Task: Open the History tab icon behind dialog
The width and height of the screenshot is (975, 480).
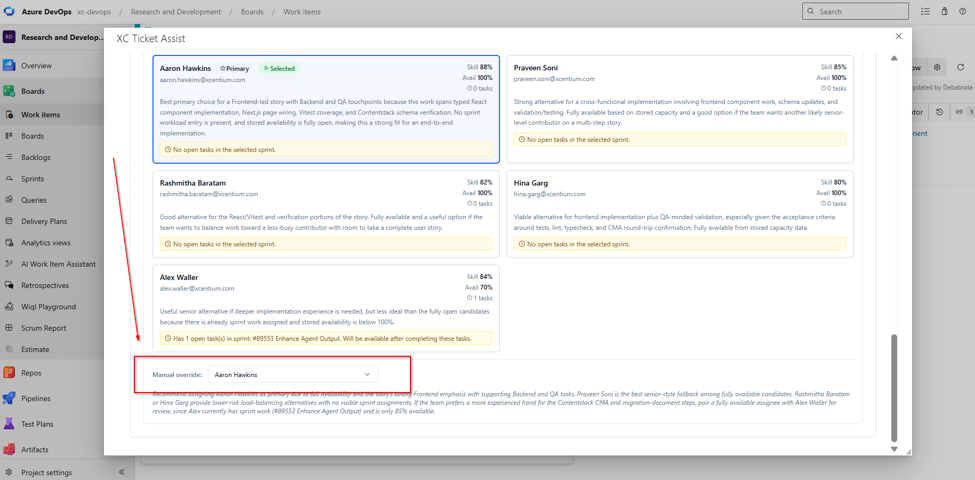Action: pyautogui.click(x=939, y=112)
